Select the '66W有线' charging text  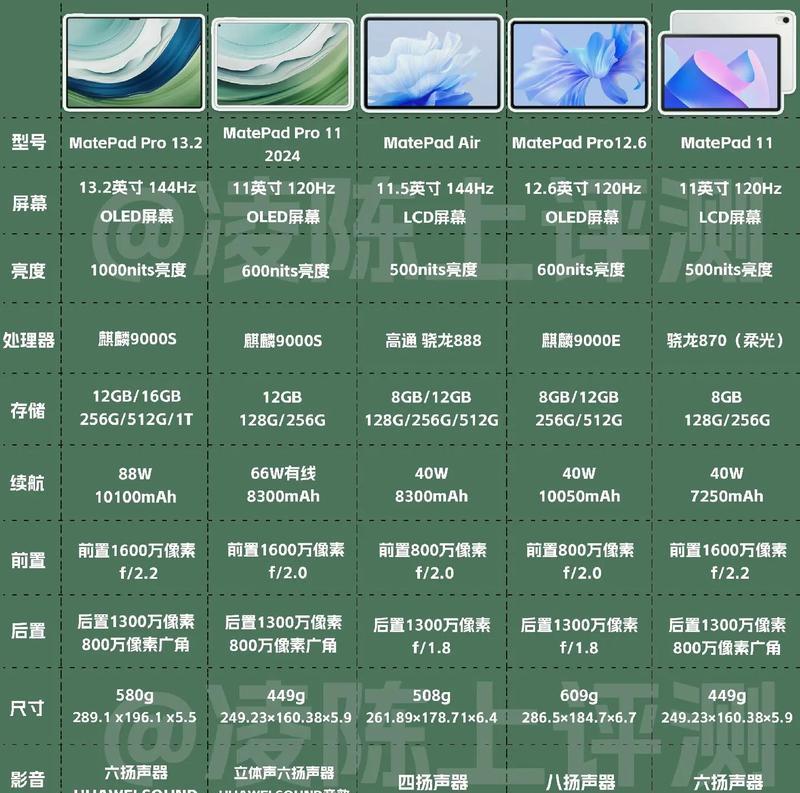[283, 474]
